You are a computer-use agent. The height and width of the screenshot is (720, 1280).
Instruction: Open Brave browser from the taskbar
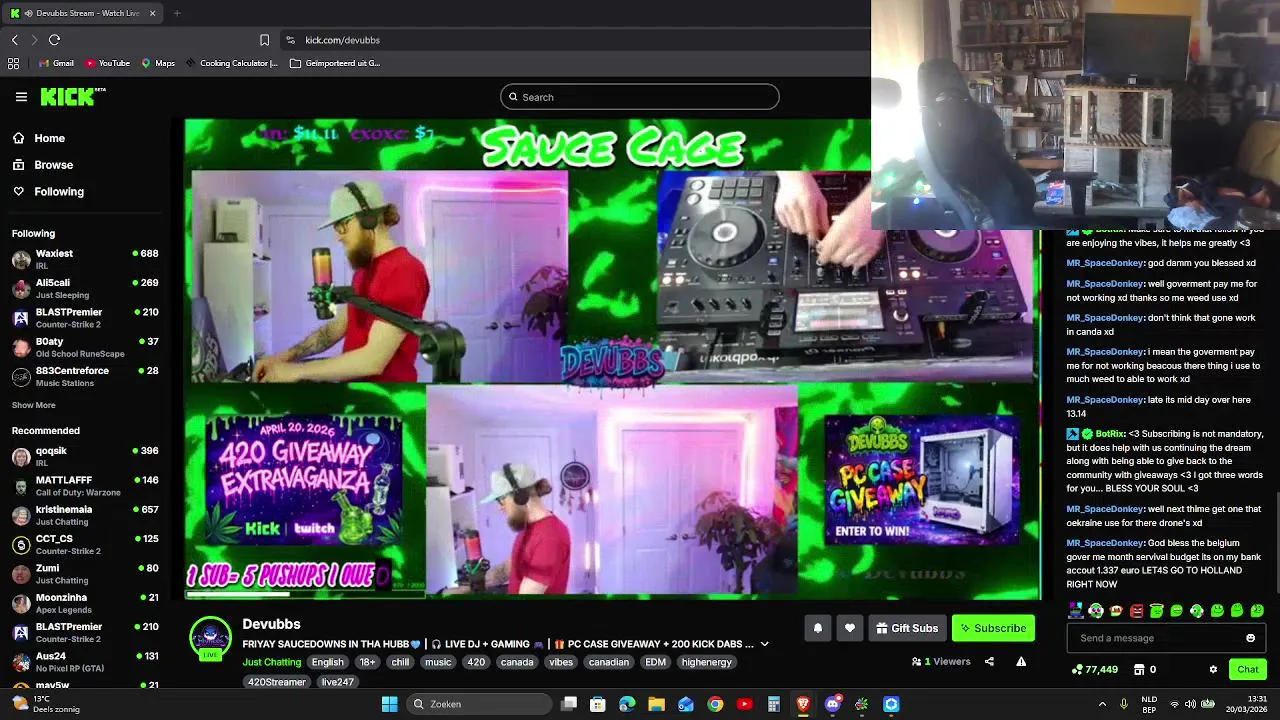803,704
